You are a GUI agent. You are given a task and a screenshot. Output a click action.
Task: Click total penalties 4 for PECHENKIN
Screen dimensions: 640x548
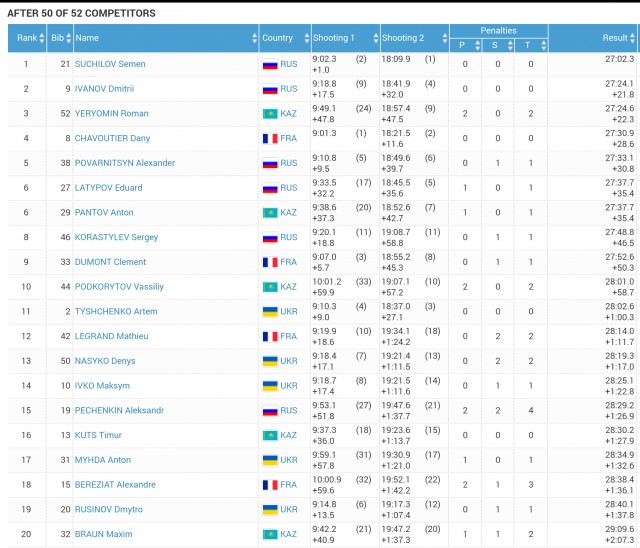coord(531,410)
